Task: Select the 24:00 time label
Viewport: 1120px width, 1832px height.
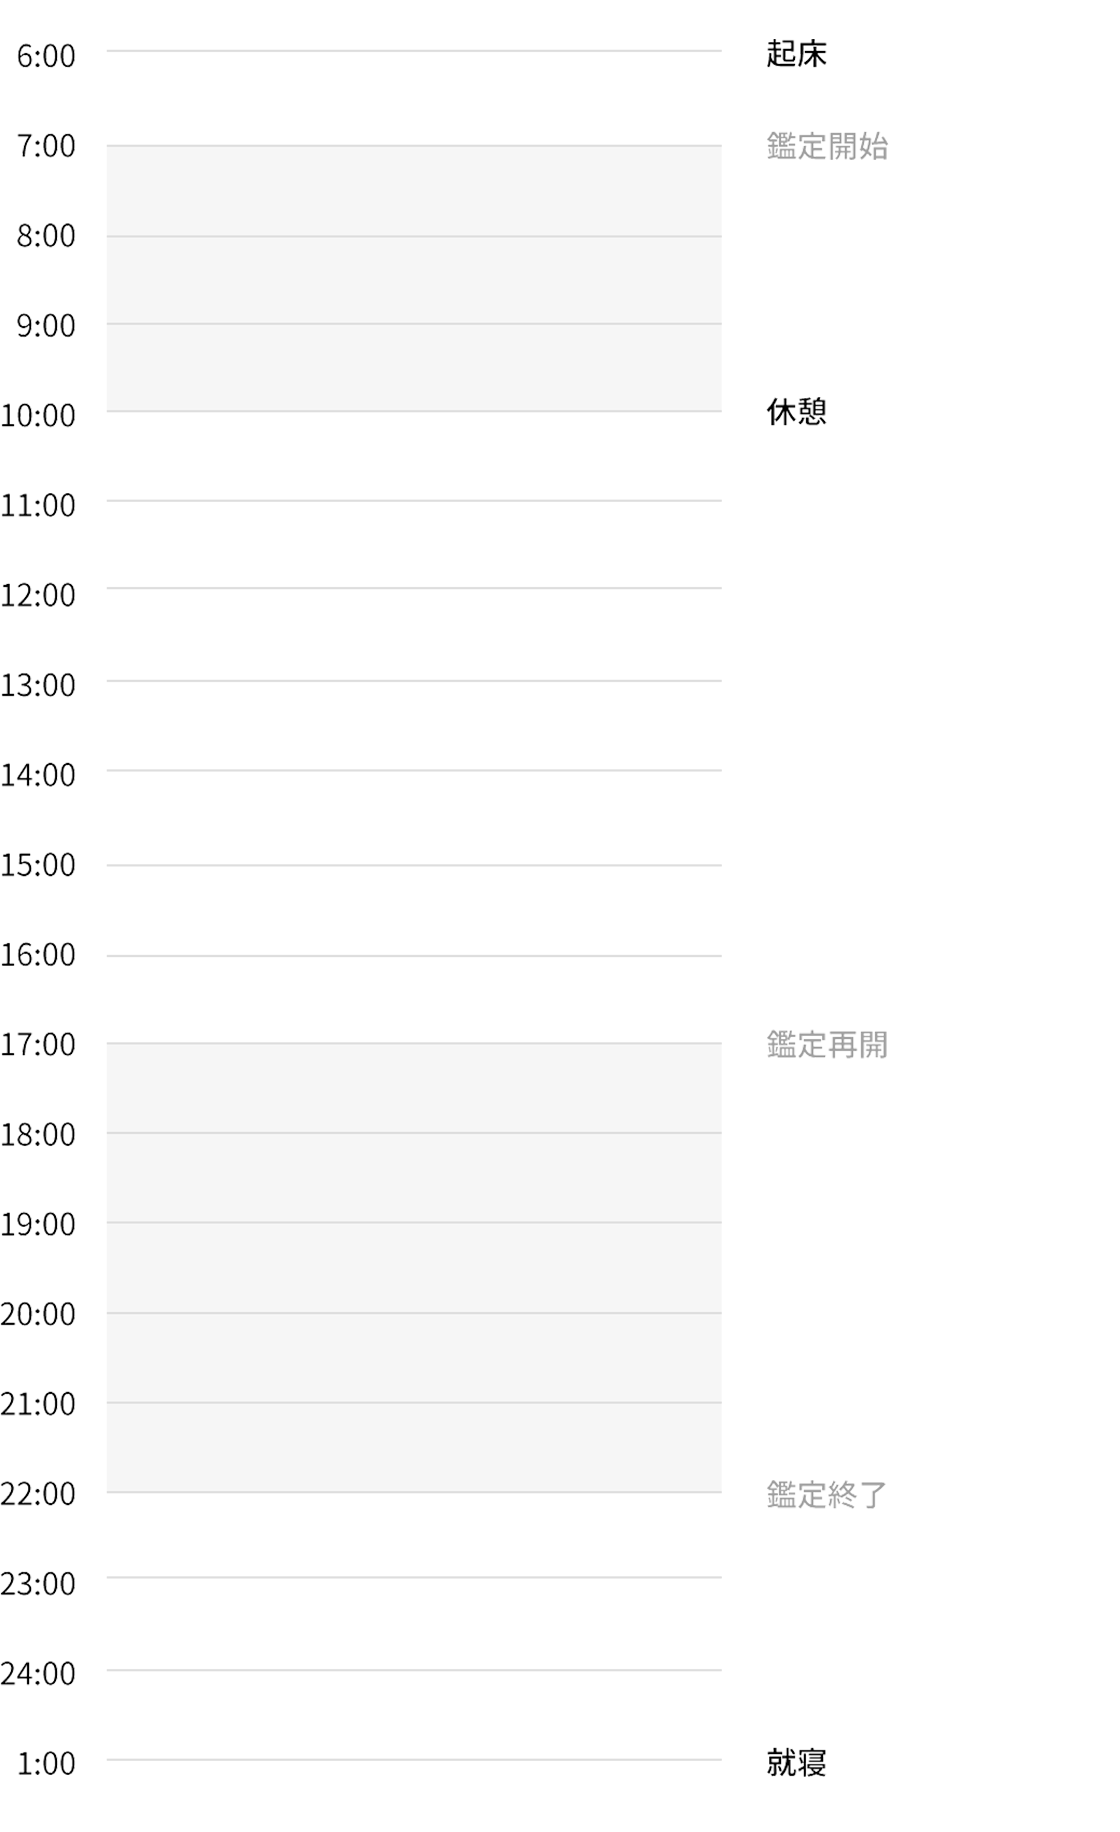Action: pos(38,1674)
